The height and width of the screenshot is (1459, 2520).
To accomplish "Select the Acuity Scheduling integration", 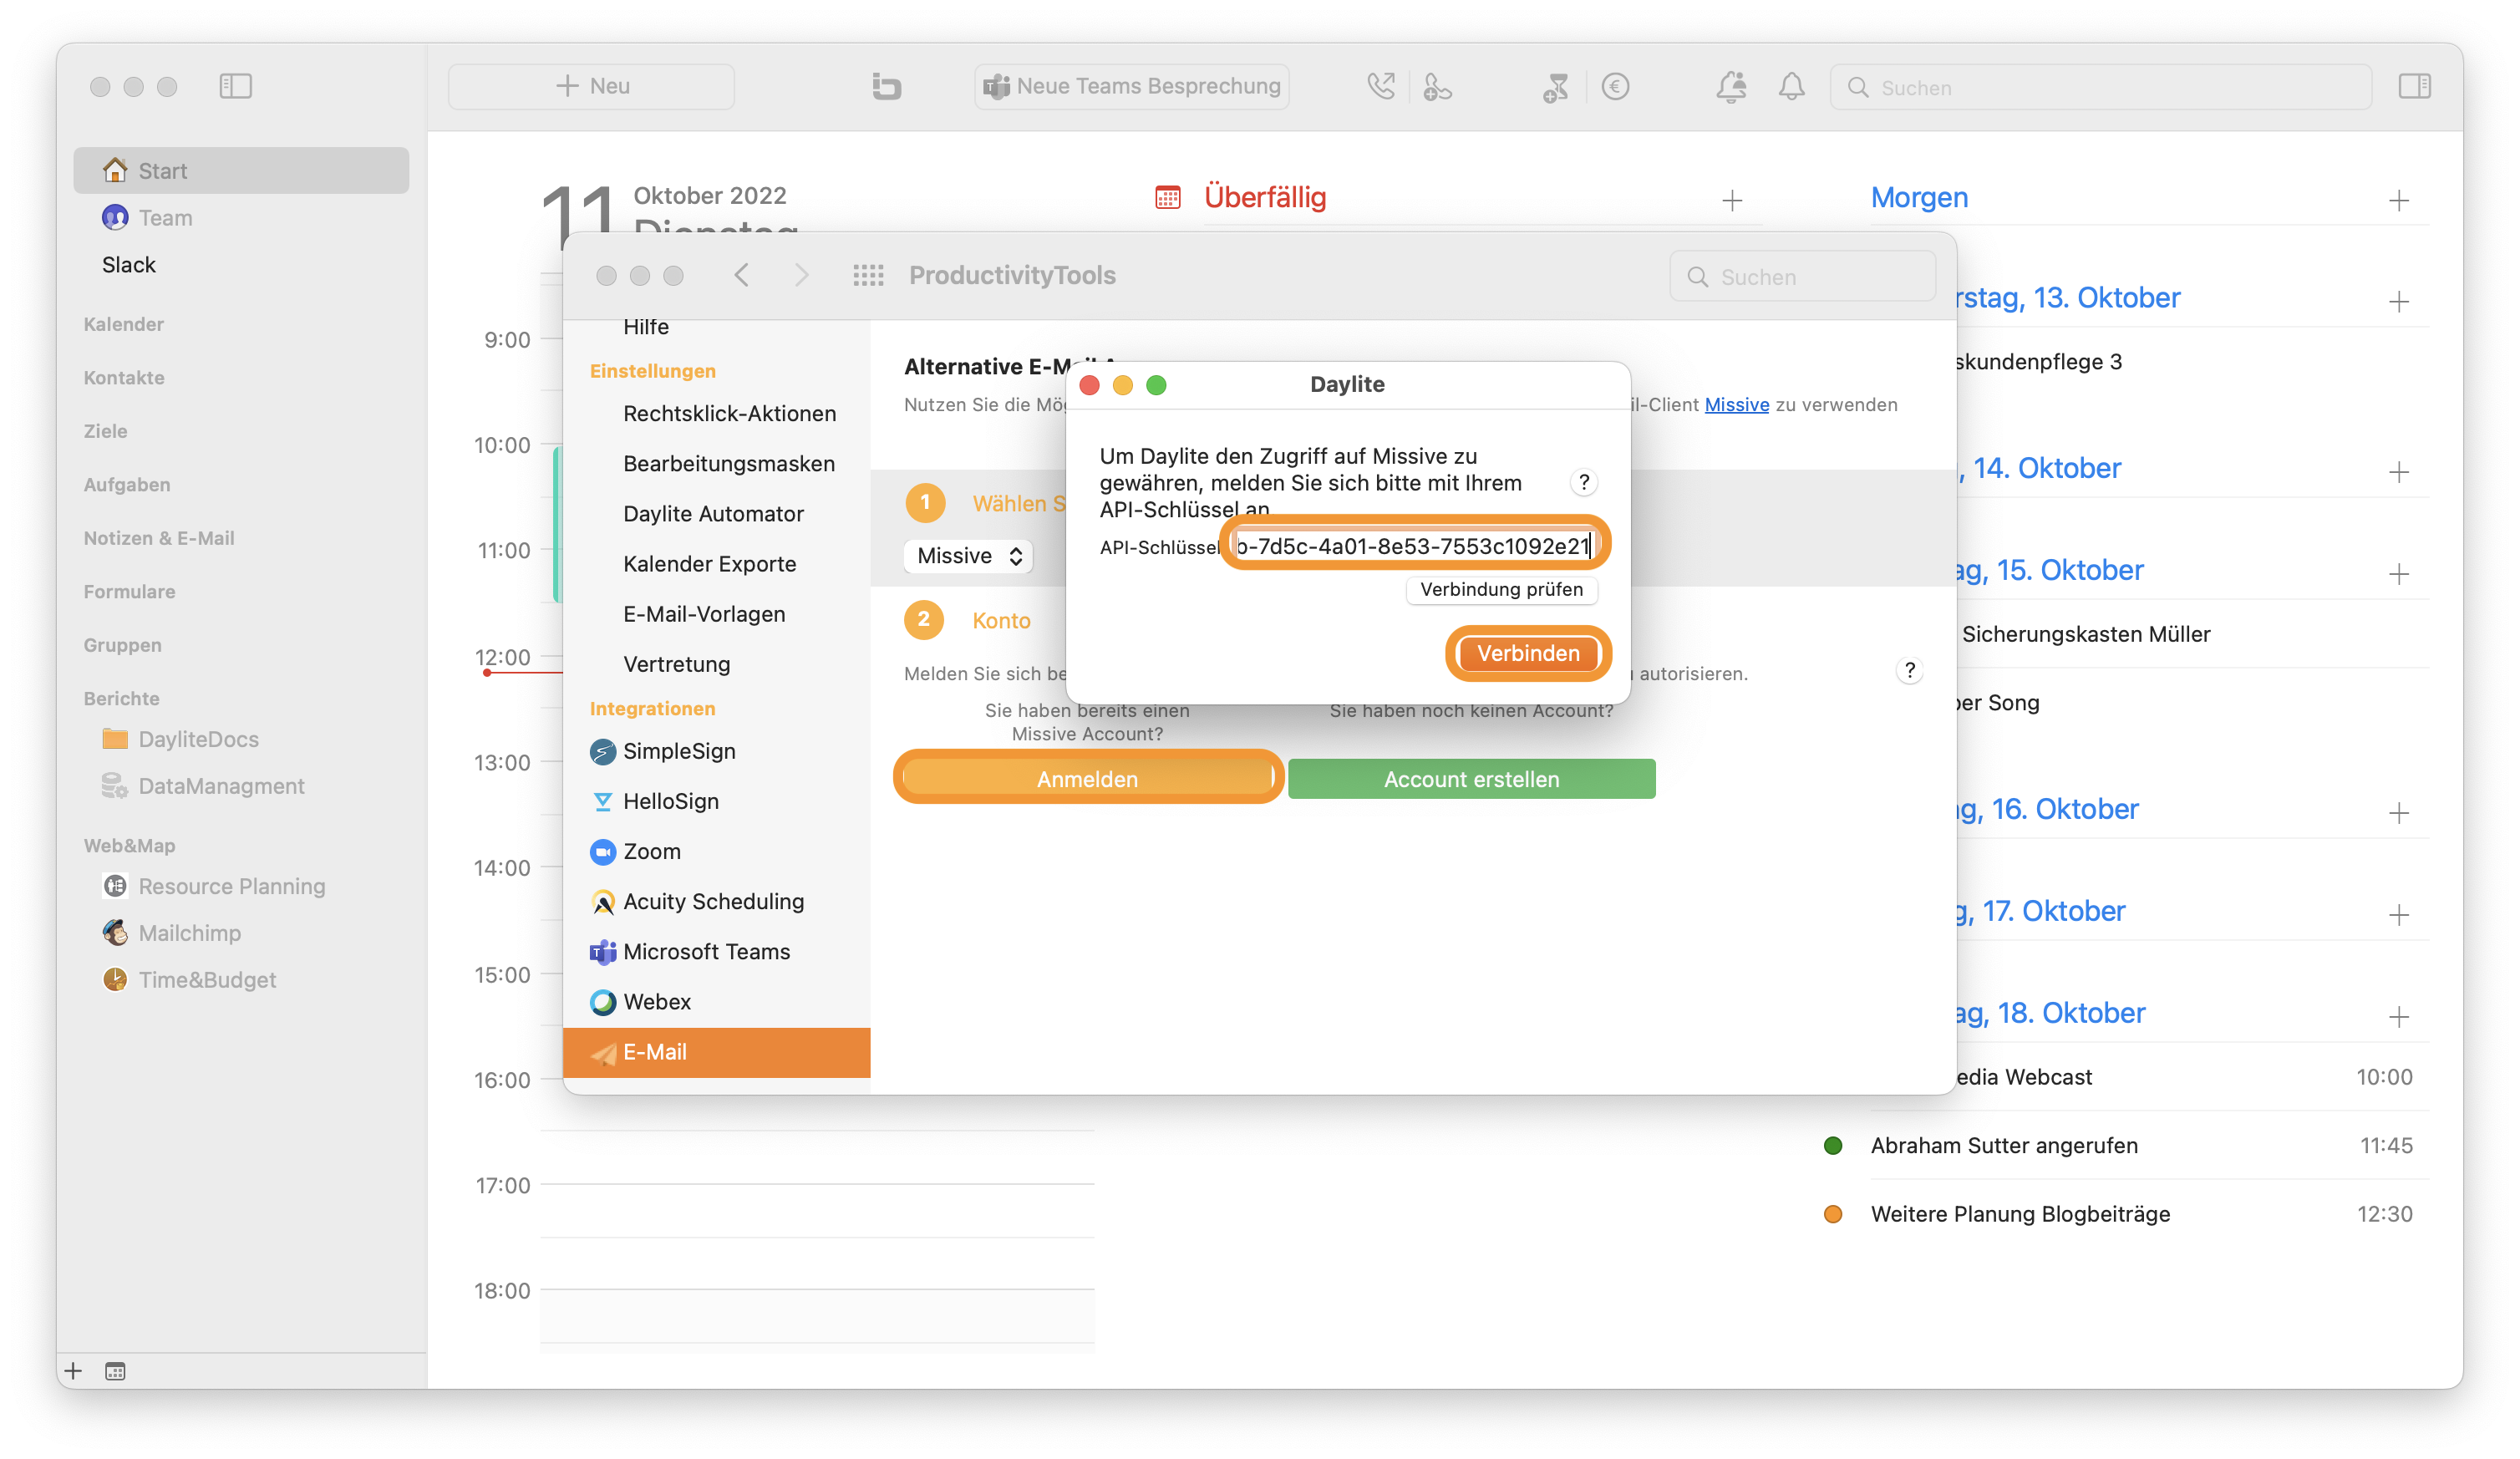I will [716, 901].
